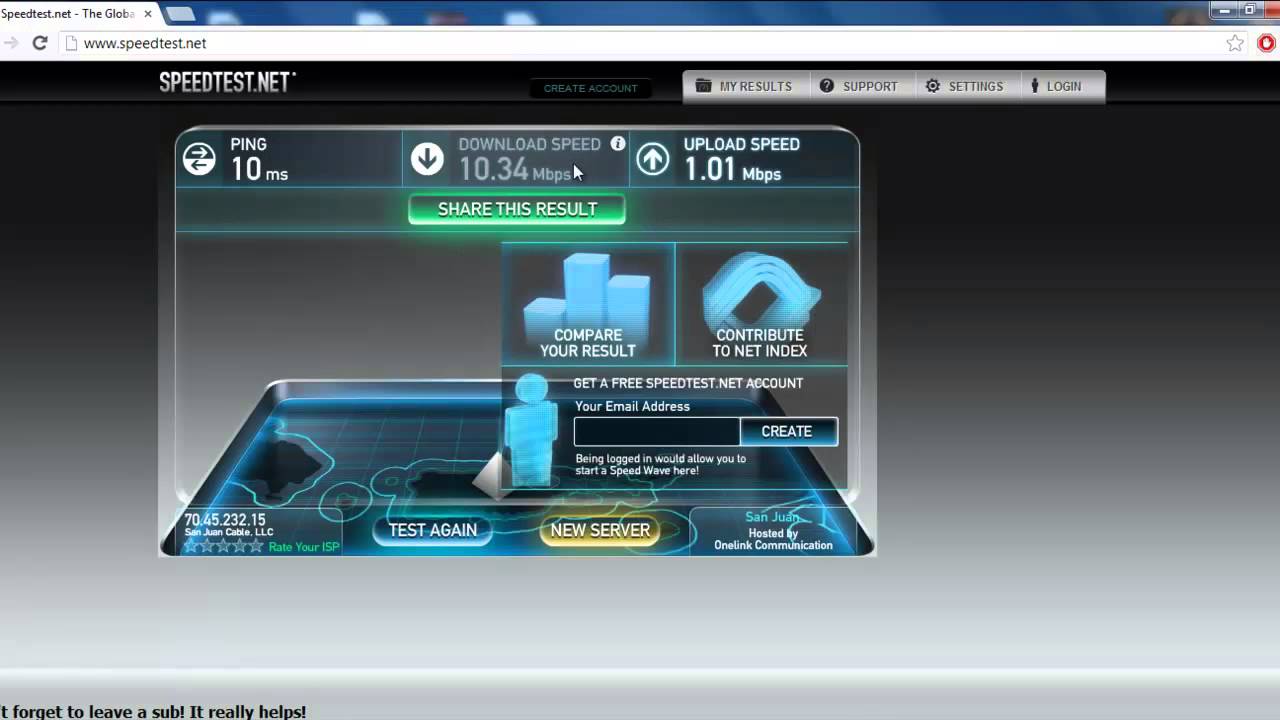Click Create next to email field
1280x720 pixels.
click(x=788, y=431)
